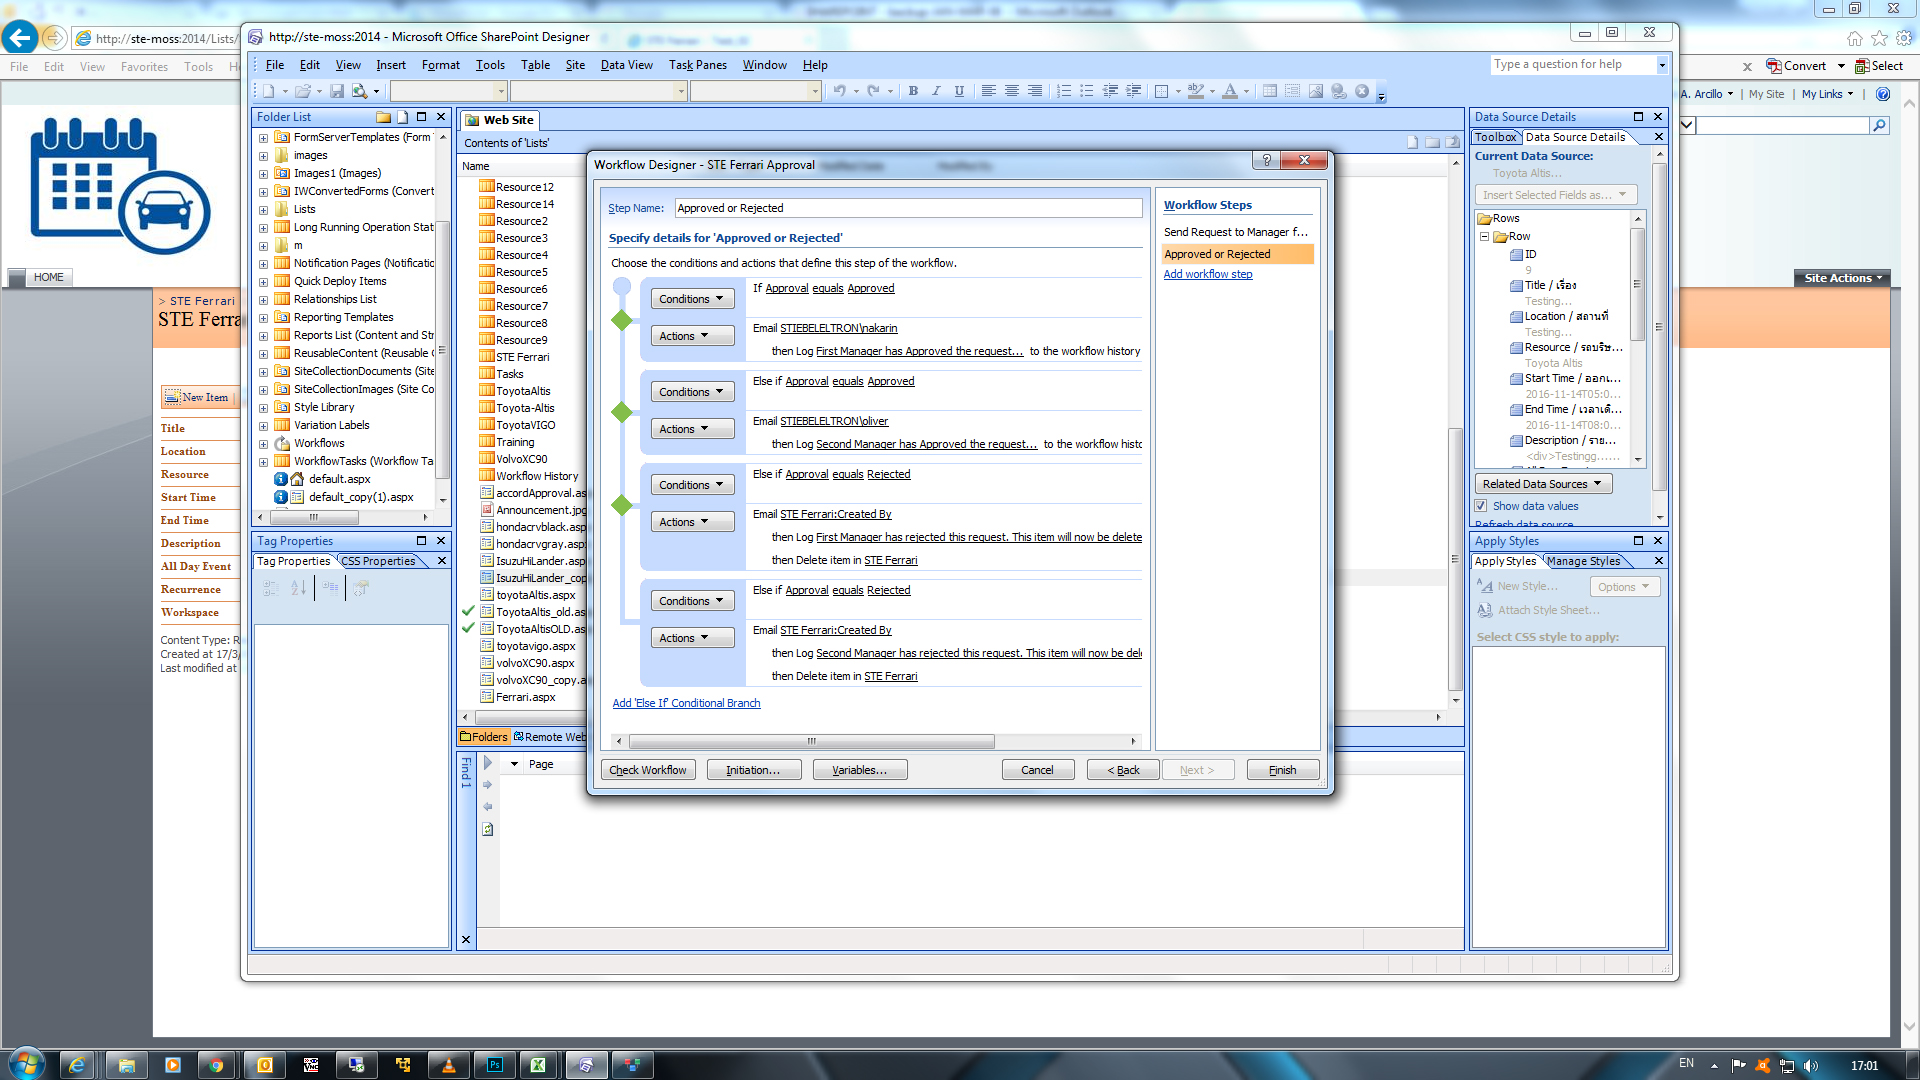Select the Insert Table icon

(1269, 91)
